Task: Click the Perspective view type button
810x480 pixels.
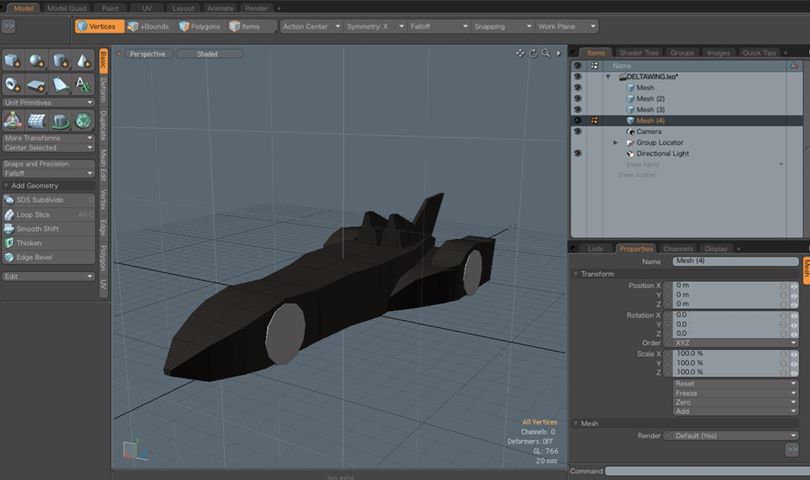Action: point(148,54)
